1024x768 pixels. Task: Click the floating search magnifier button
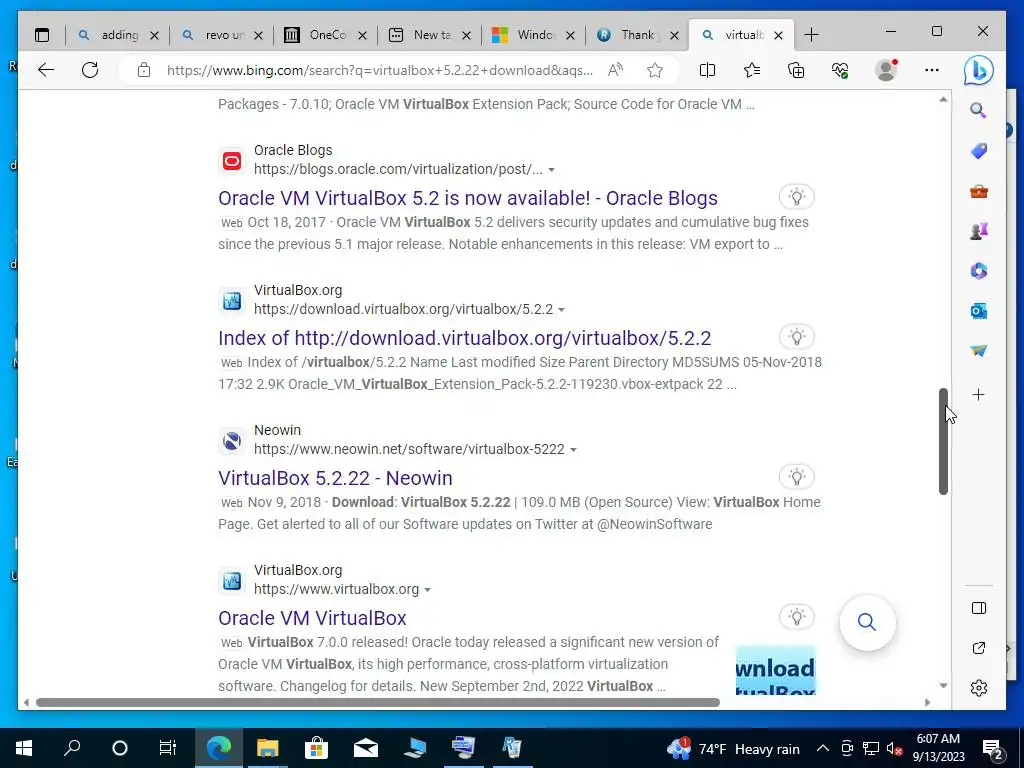(867, 622)
